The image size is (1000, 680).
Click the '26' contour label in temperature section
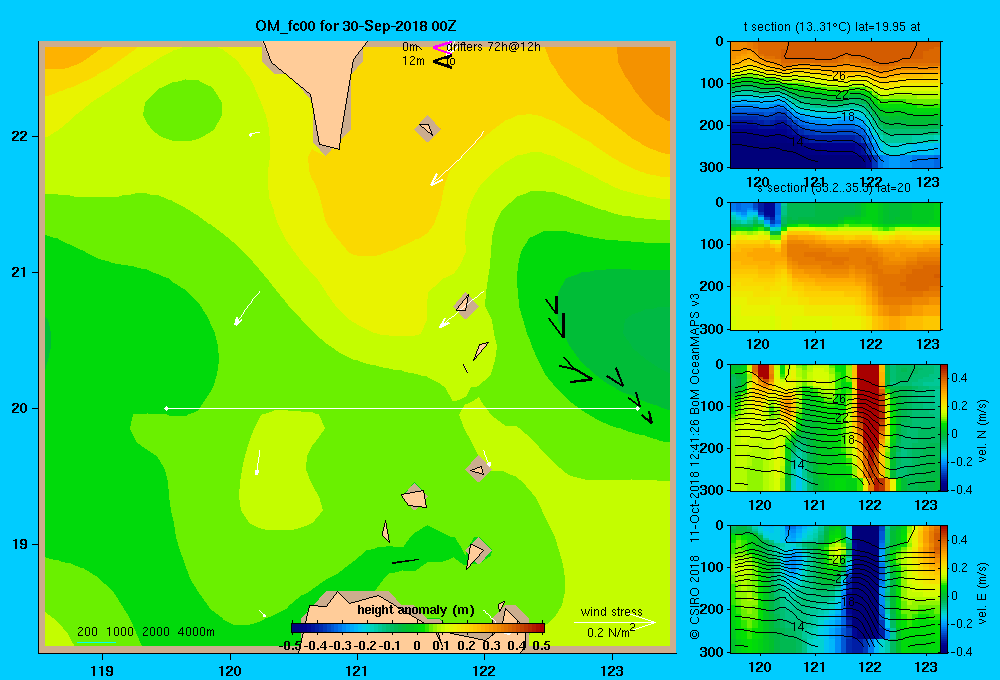click(839, 76)
